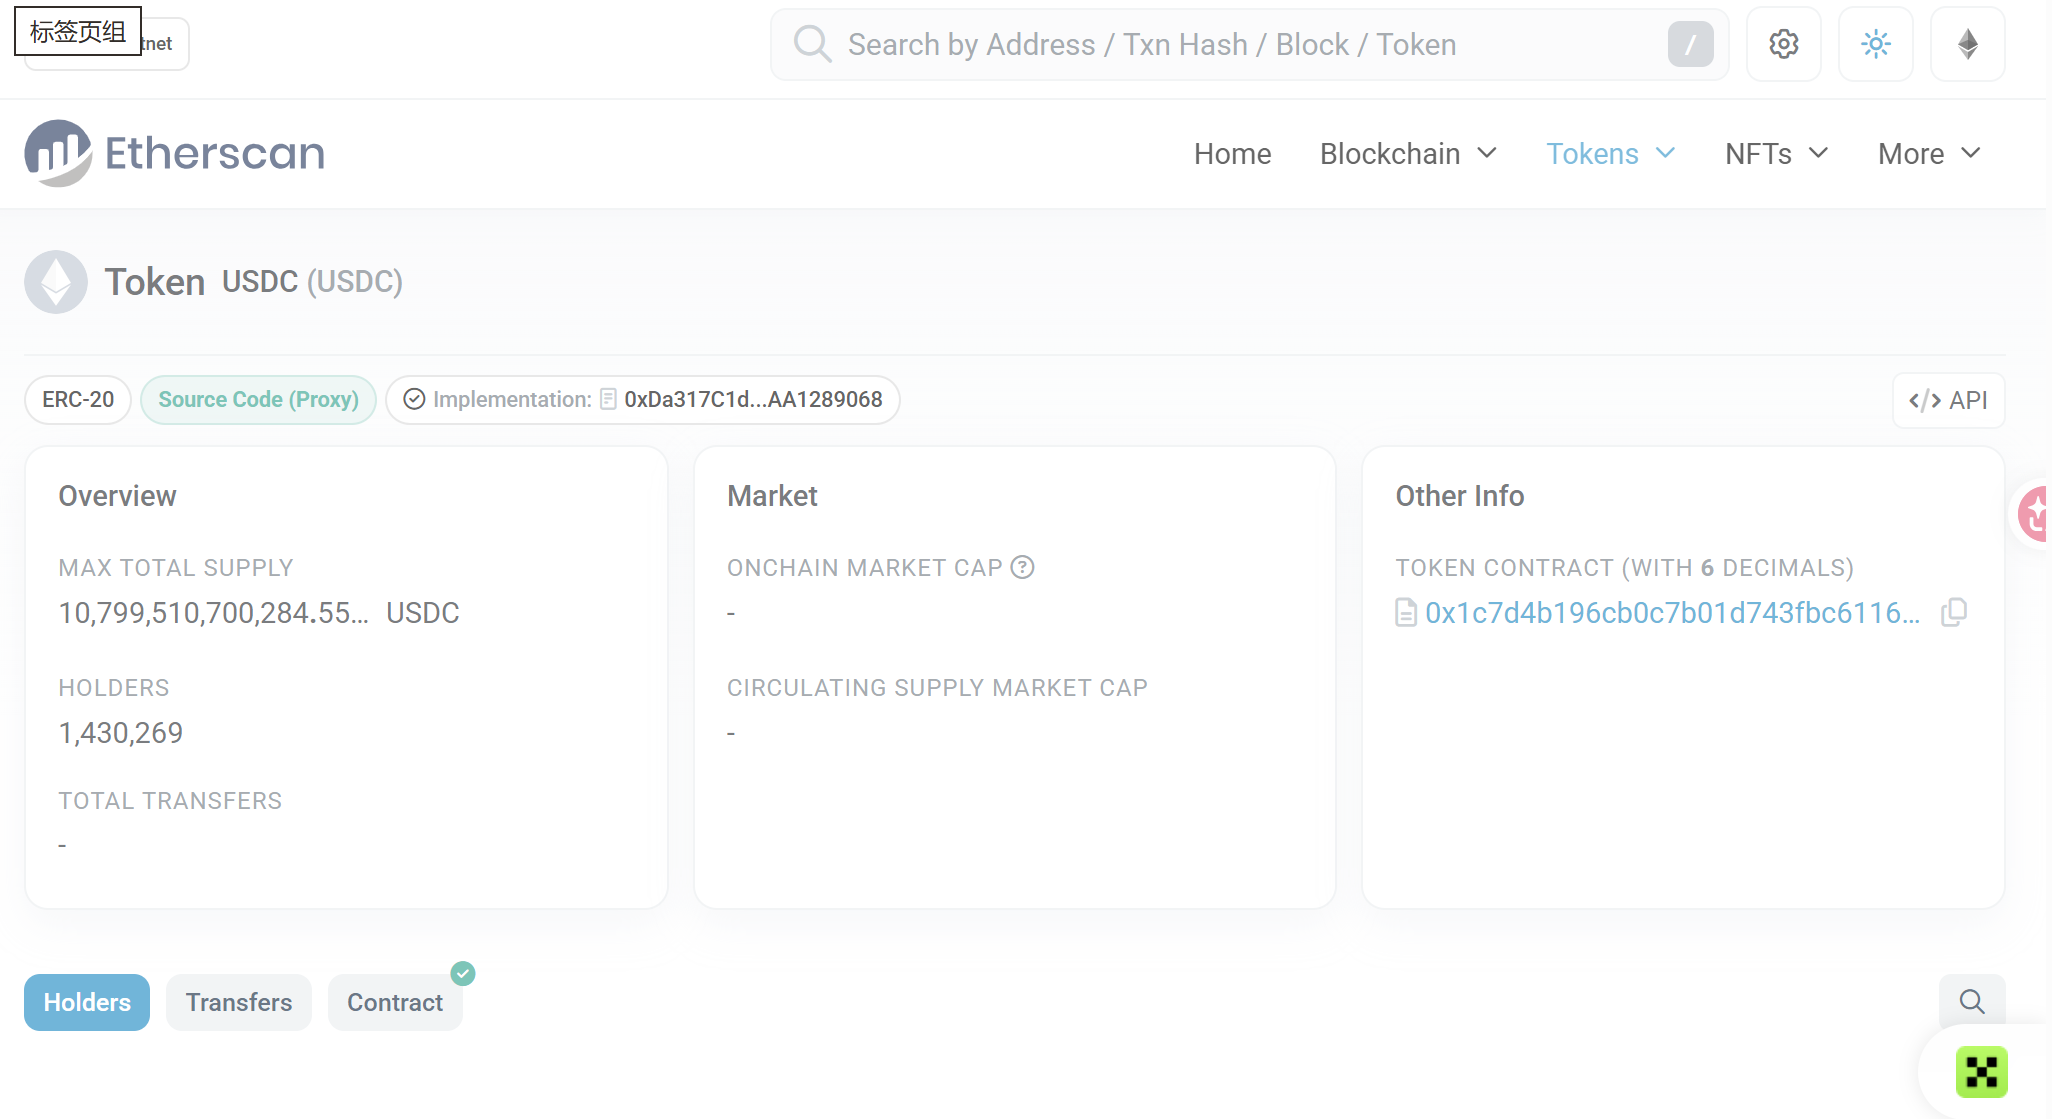Expand the More menu
Viewport: 2052px width, 1119px height.
[1928, 154]
